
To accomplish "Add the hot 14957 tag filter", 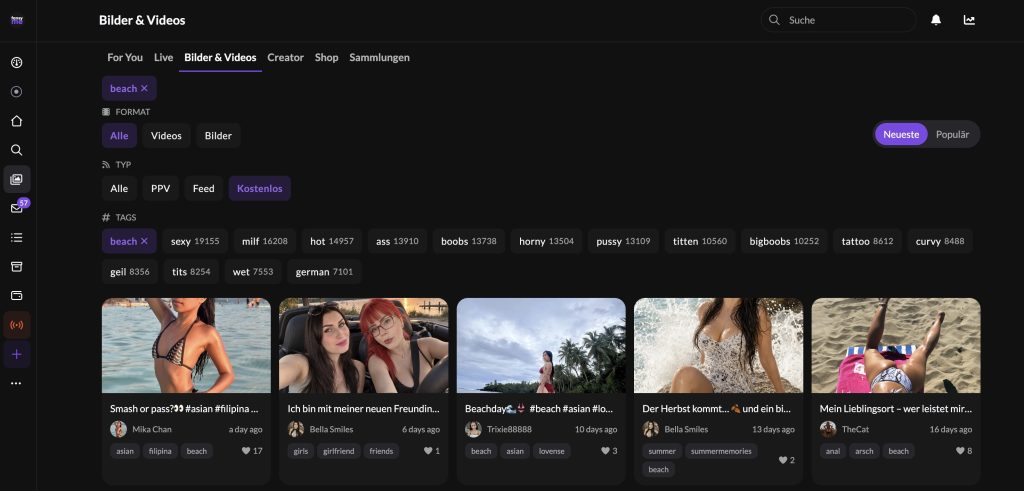I will tap(332, 242).
